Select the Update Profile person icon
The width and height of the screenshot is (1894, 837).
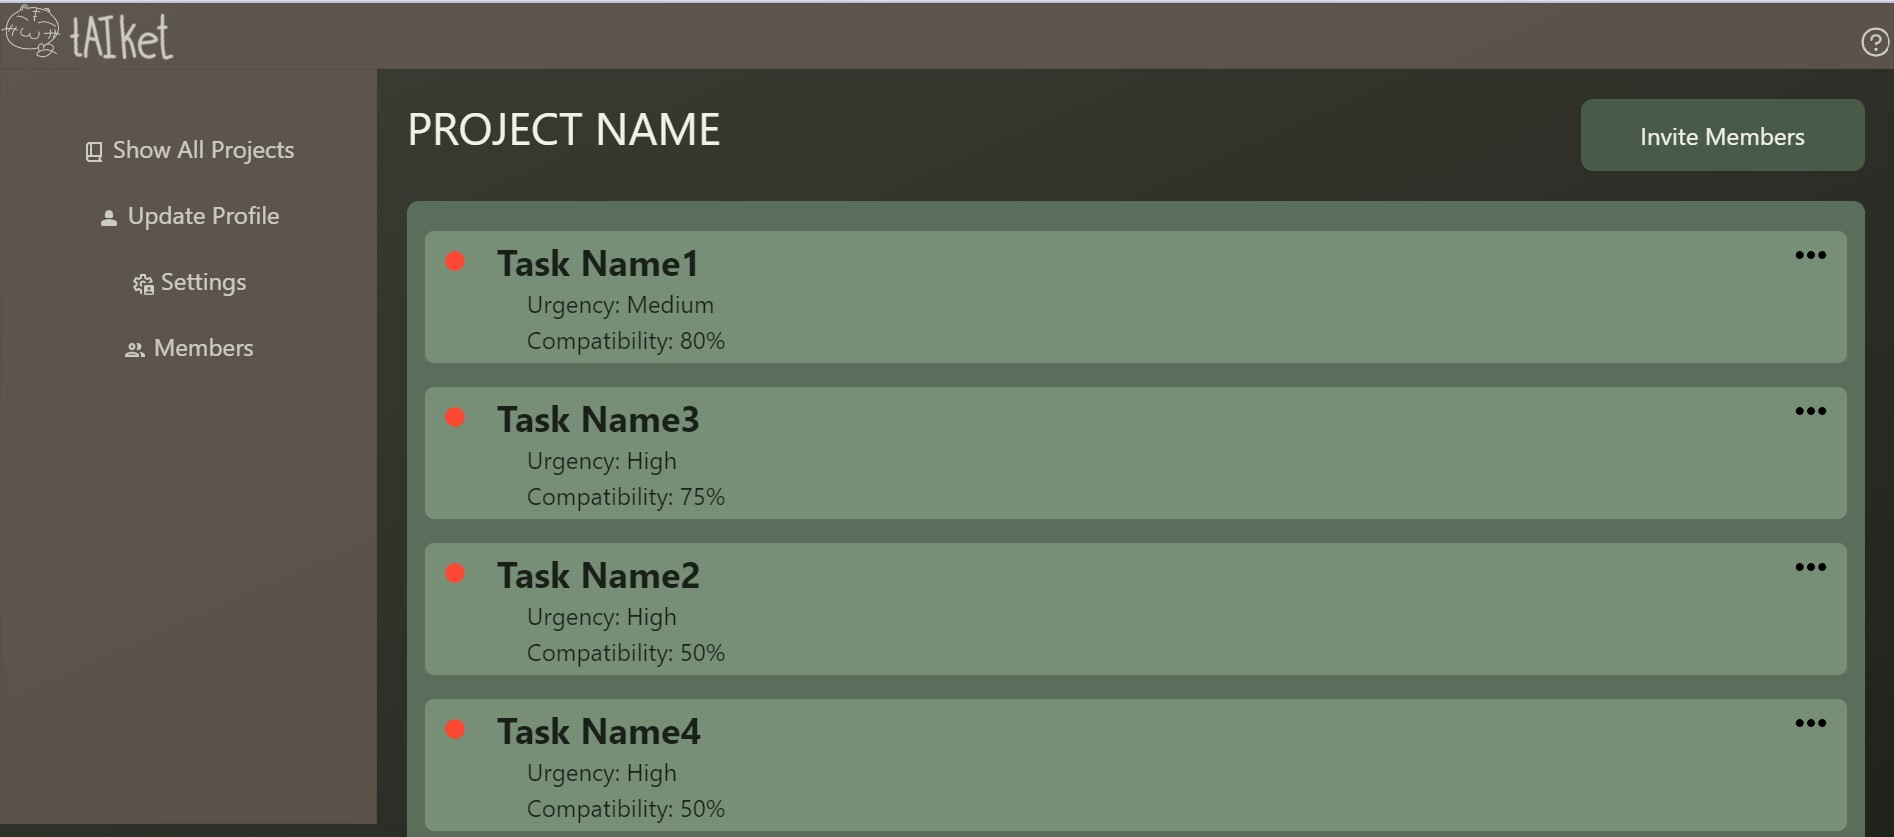[108, 217]
